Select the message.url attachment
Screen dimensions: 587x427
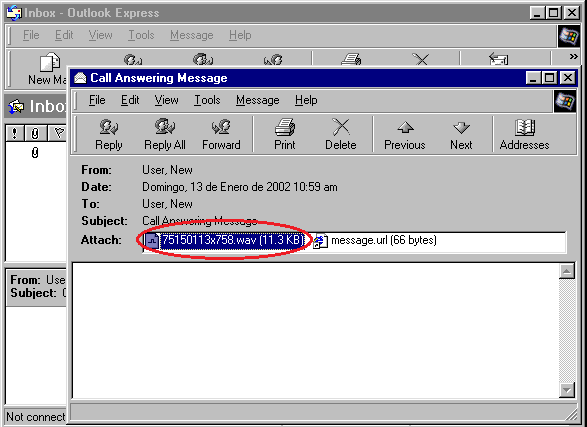(375, 240)
